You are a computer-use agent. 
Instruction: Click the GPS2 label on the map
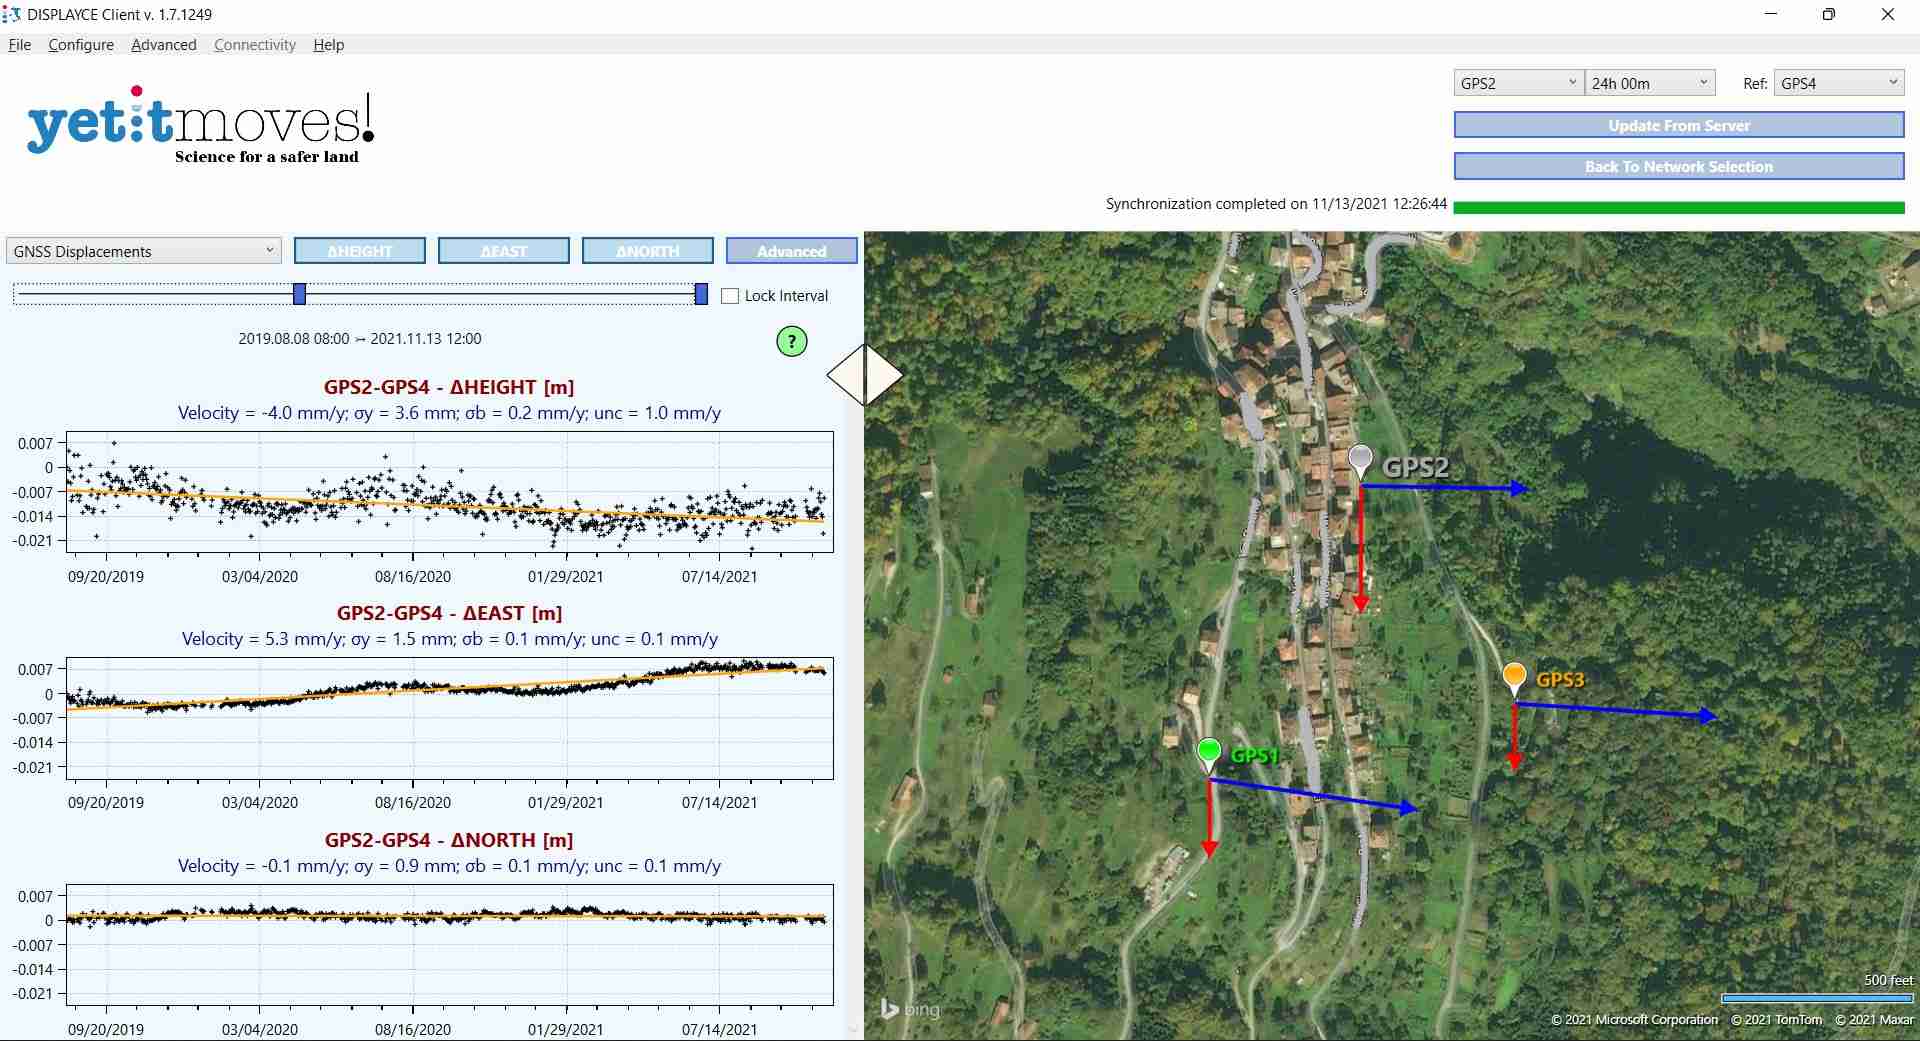point(1415,467)
